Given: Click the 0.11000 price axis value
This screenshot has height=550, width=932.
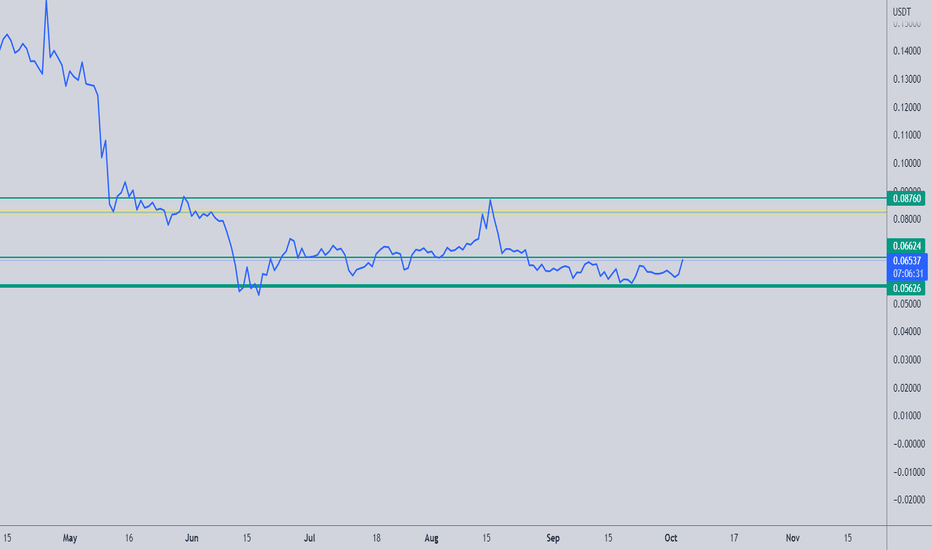Looking at the screenshot, I should click(906, 135).
